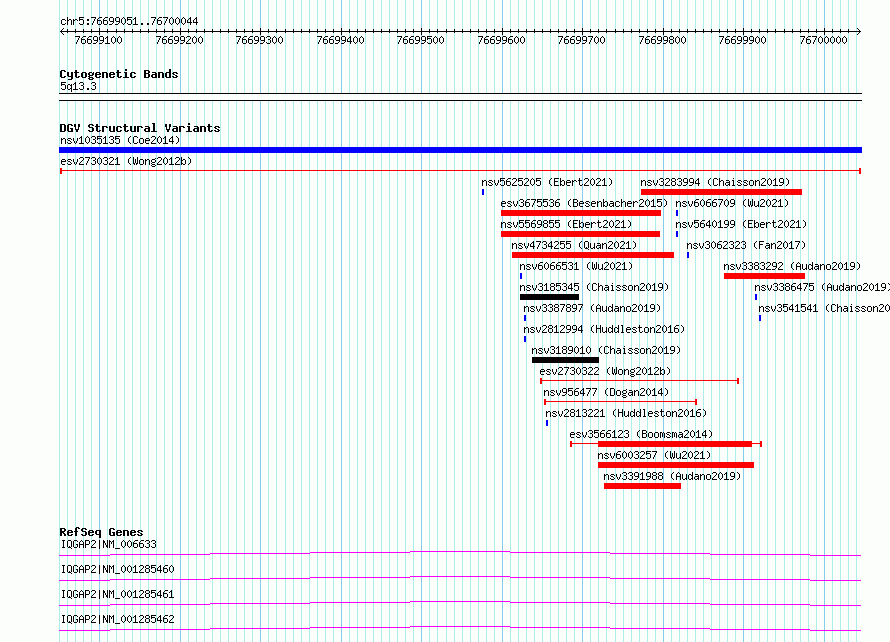This screenshot has height=642, width=890.
Task: Click the nsv6003257 (Wu2021) red bar
Action: pos(676,465)
